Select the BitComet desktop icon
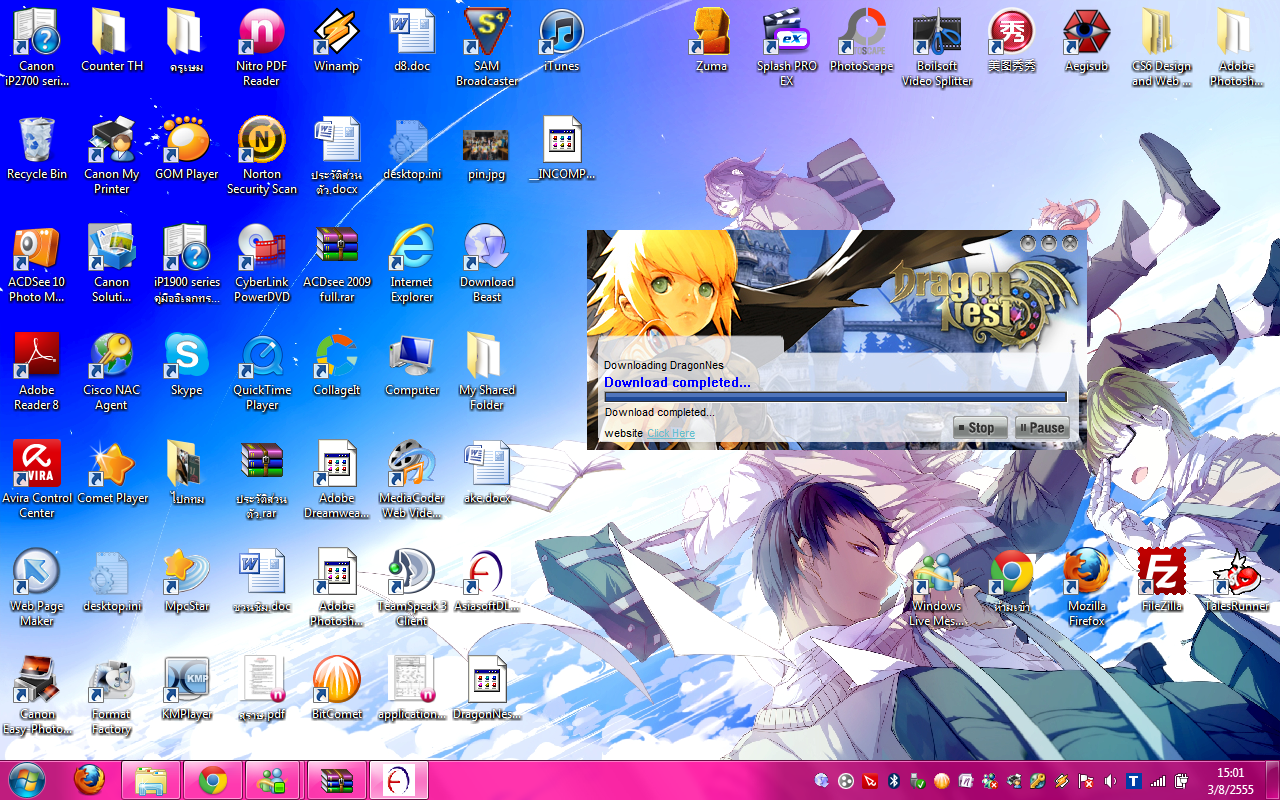1280x800 pixels. [x=336, y=688]
